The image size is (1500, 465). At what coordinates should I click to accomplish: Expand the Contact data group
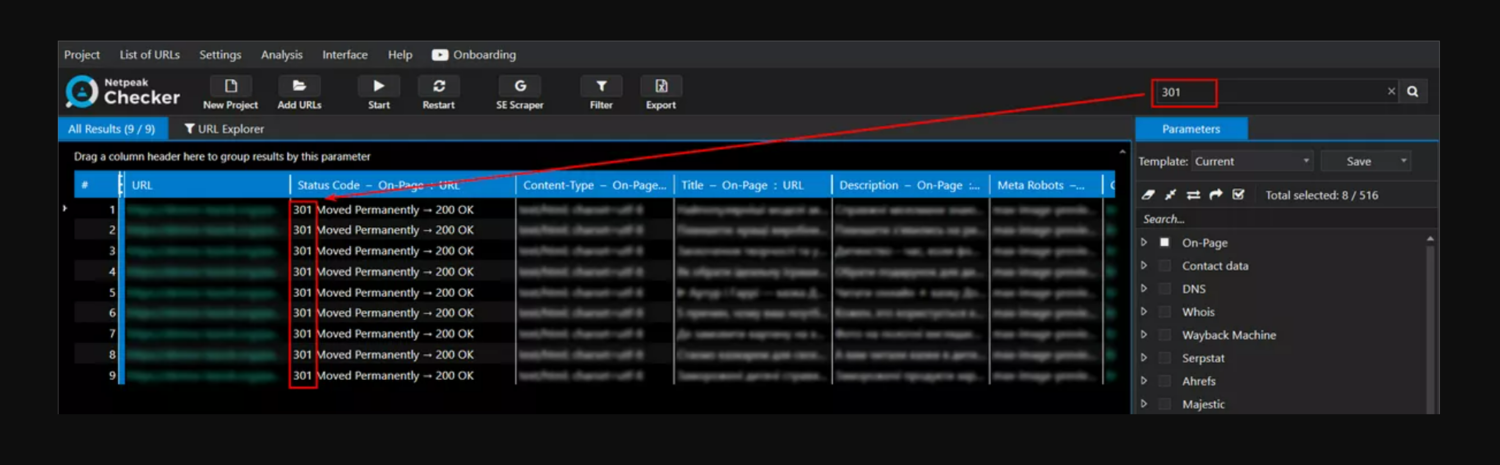point(1144,265)
